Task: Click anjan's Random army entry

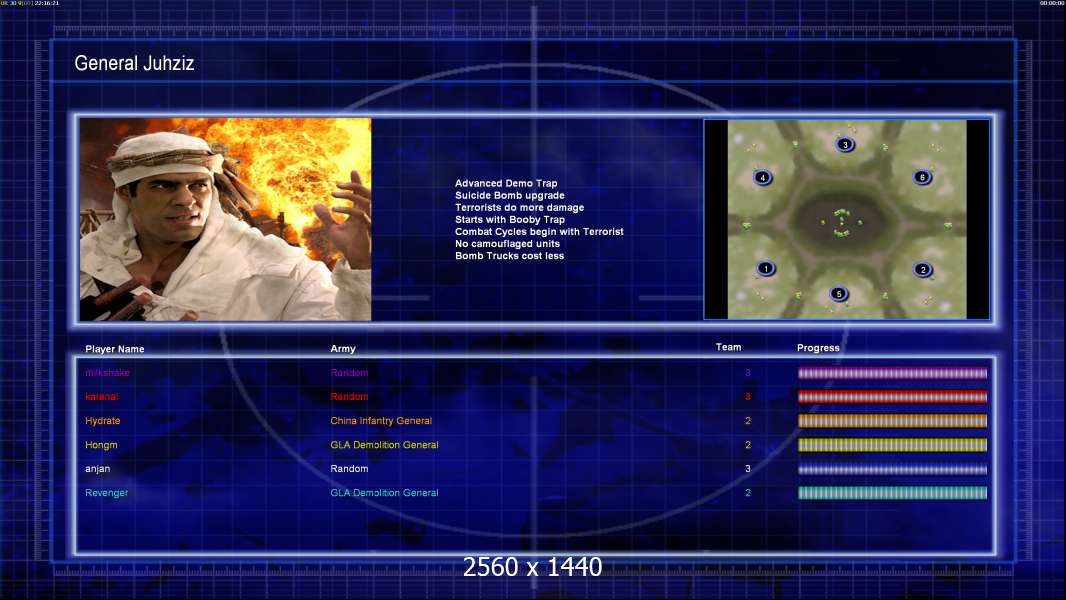Action: pos(349,469)
